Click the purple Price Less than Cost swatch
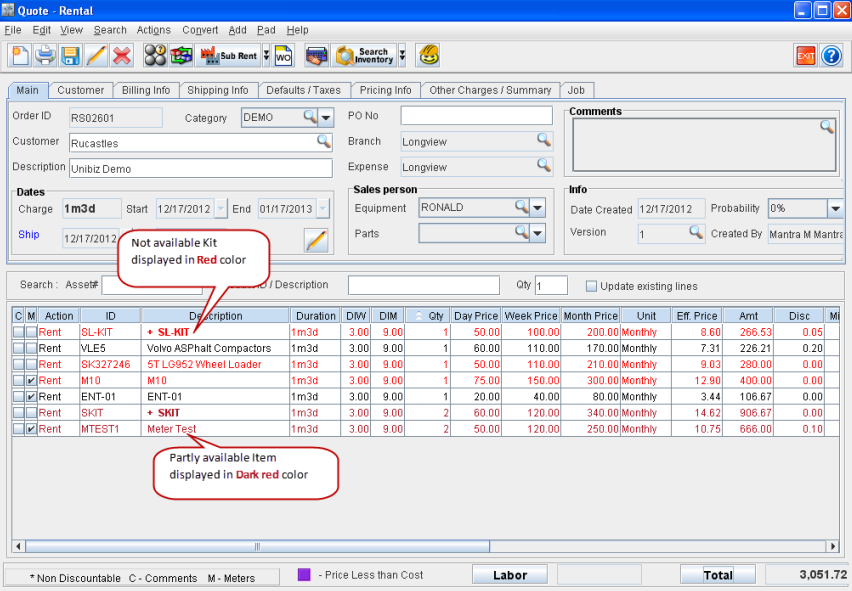 [304, 574]
